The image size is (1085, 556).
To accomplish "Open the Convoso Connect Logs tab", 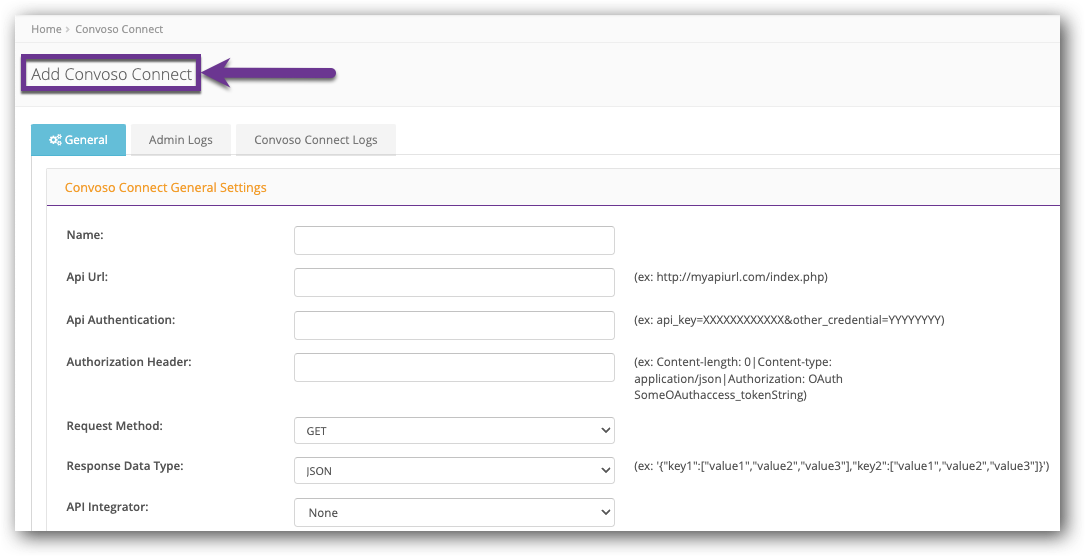I will [316, 140].
